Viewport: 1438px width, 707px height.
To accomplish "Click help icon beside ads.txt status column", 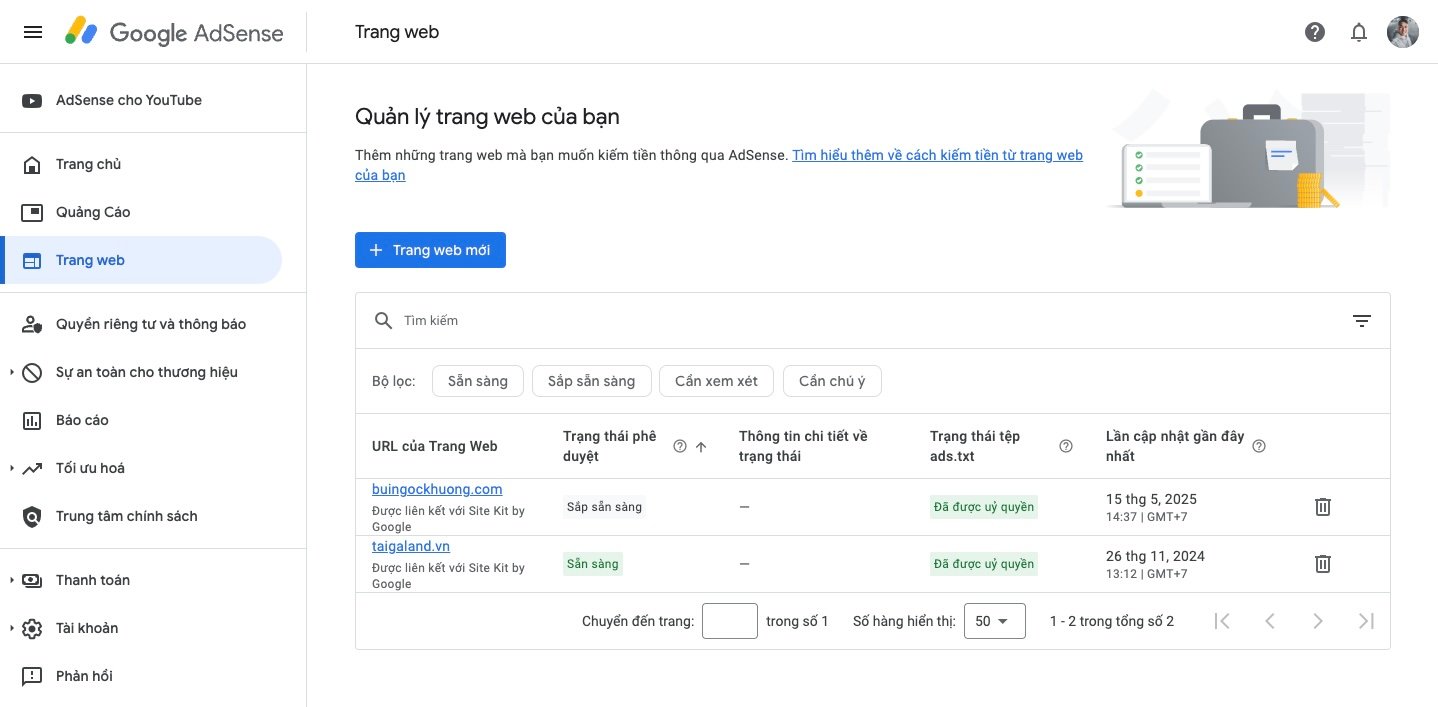I will [x=1065, y=446].
